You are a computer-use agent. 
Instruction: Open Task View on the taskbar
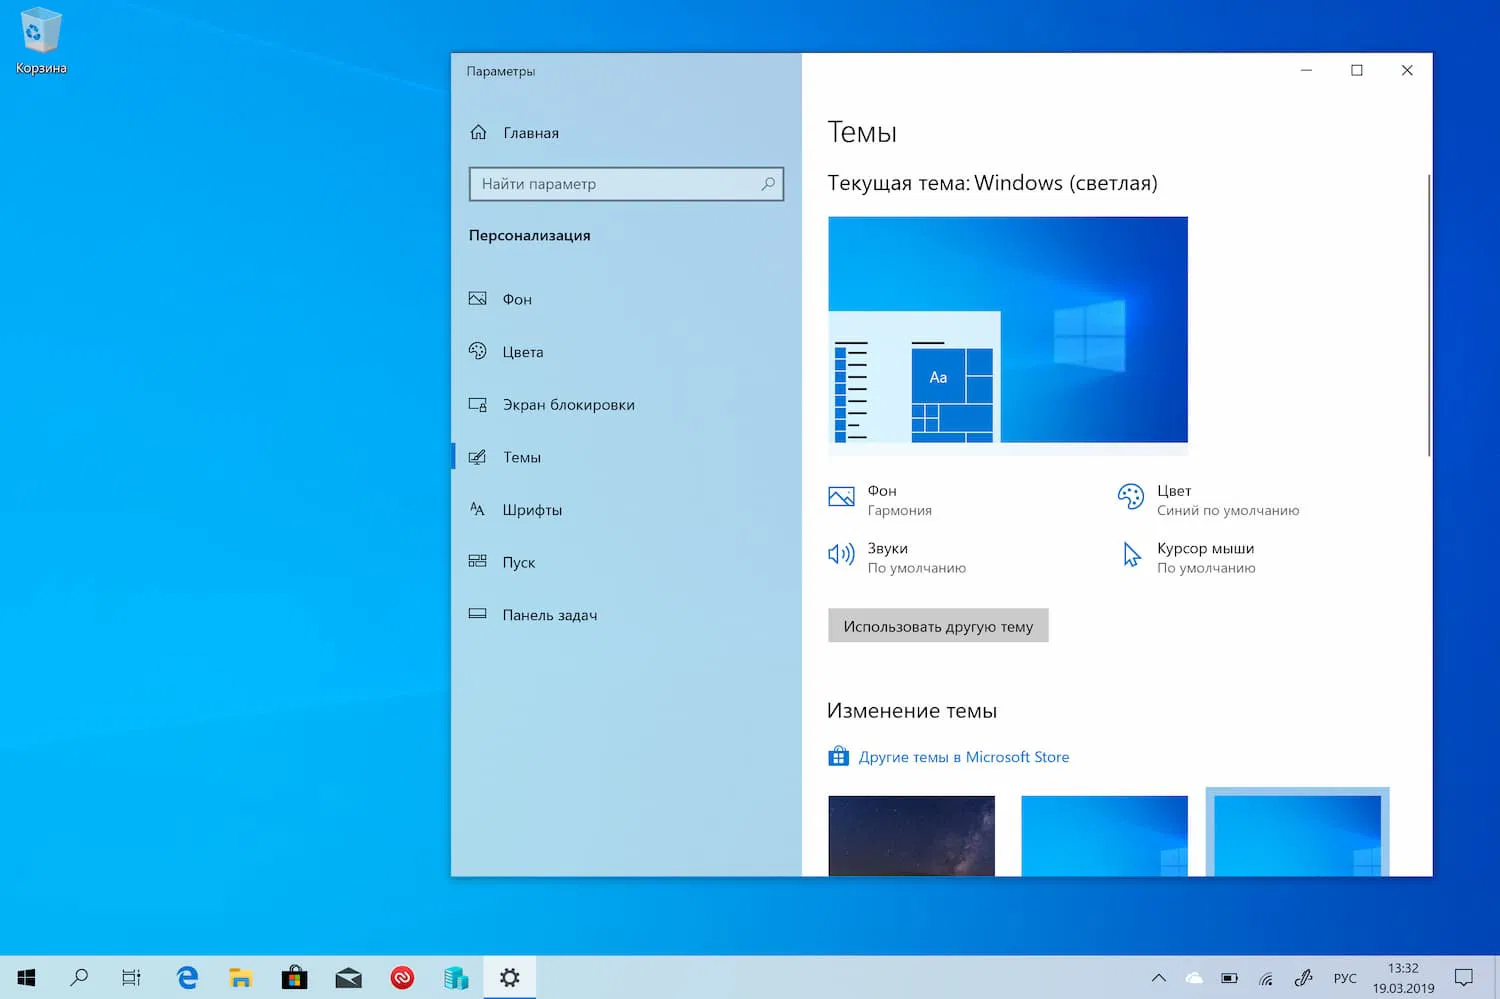131,977
